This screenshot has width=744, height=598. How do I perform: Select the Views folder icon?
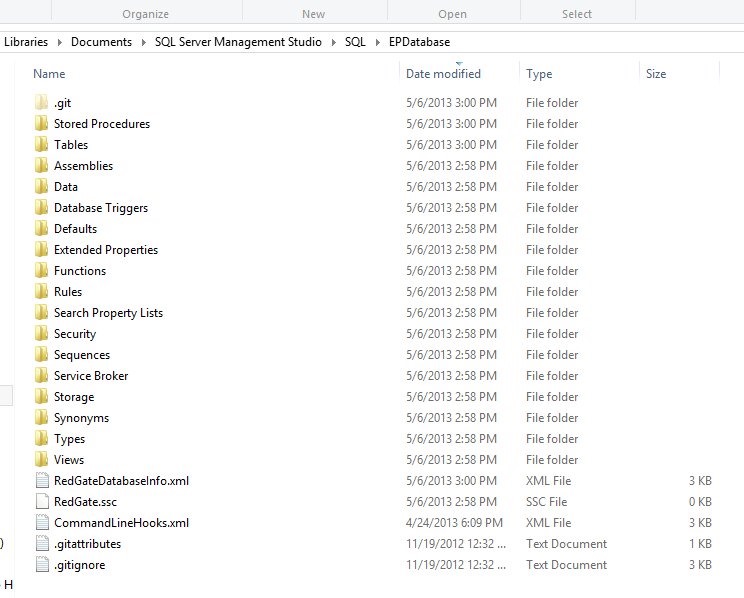tap(41, 460)
